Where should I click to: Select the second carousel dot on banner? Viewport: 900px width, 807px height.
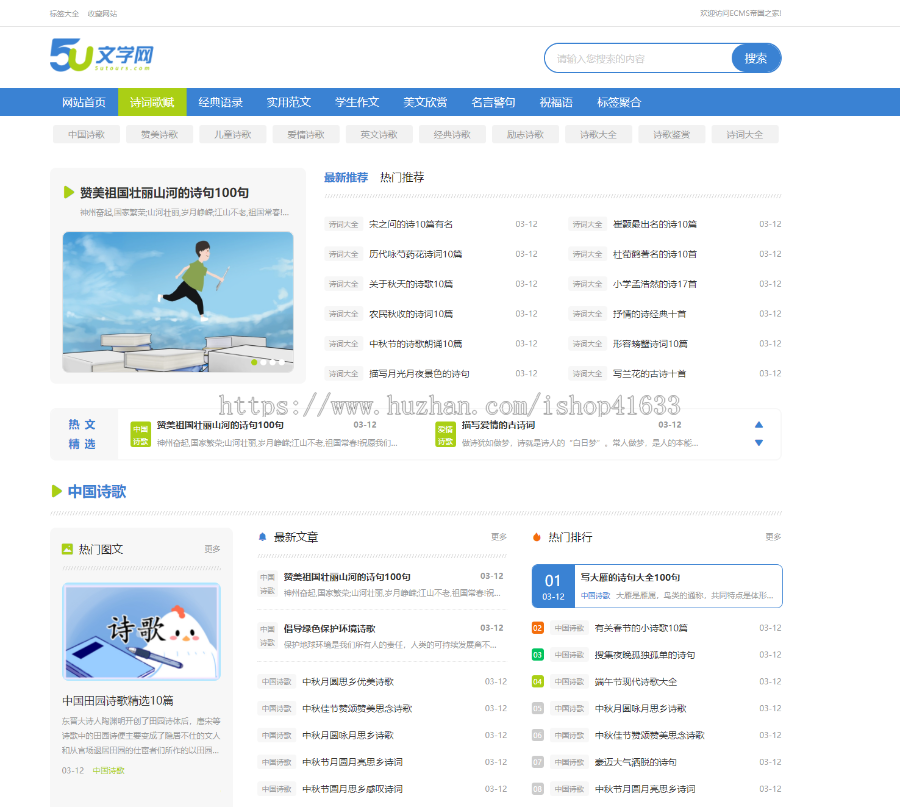pyautogui.click(x=263, y=362)
